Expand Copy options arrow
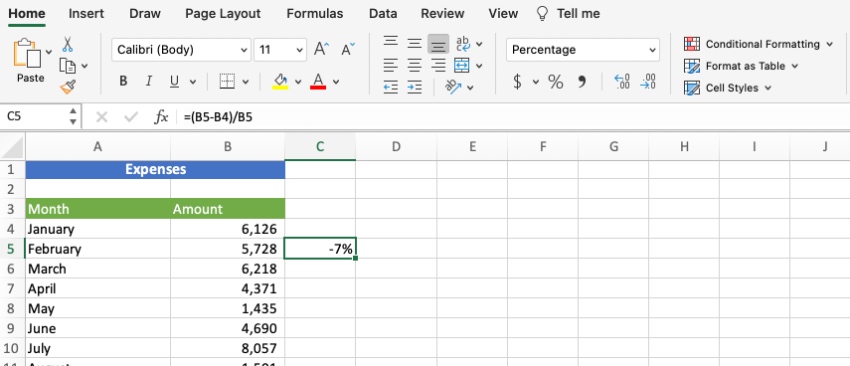Image resolution: width=850 pixels, height=366 pixels. (85, 66)
